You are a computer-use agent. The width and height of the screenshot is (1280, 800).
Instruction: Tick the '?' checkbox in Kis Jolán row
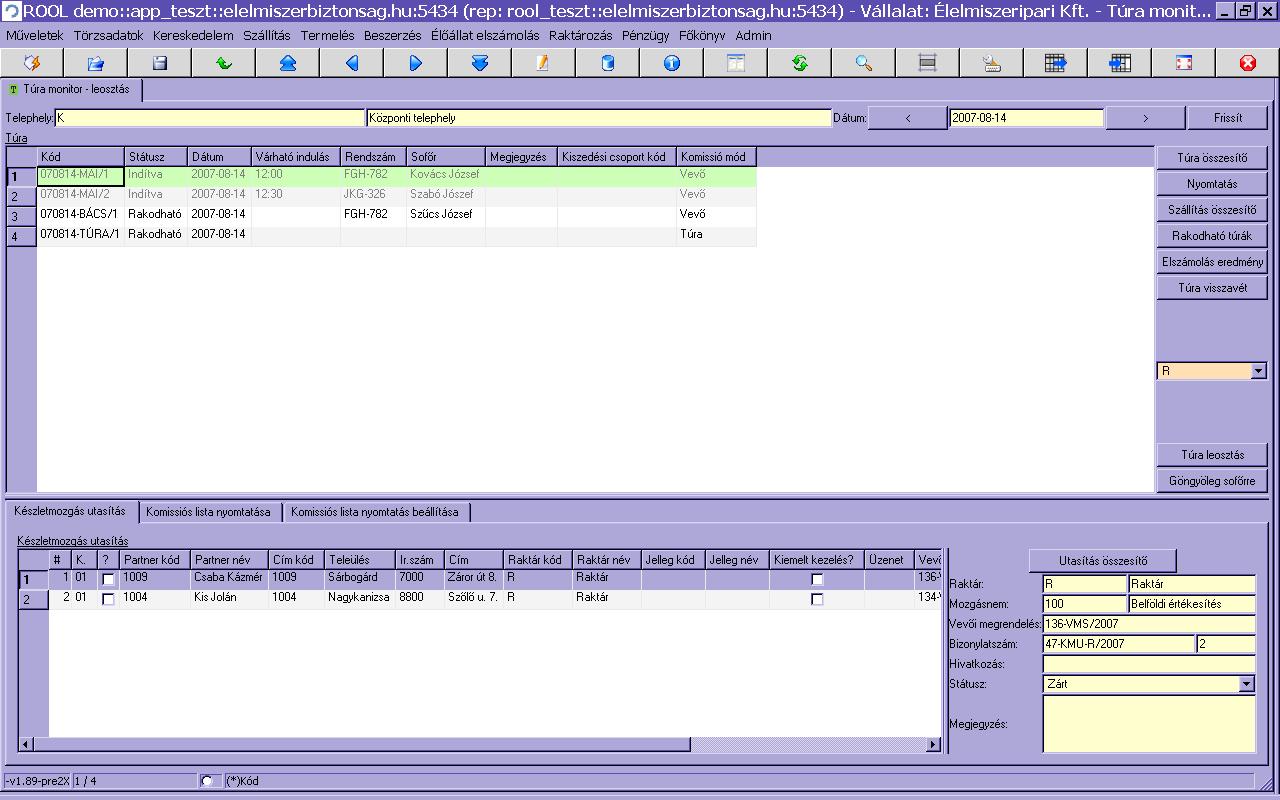[x=108, y=599]
